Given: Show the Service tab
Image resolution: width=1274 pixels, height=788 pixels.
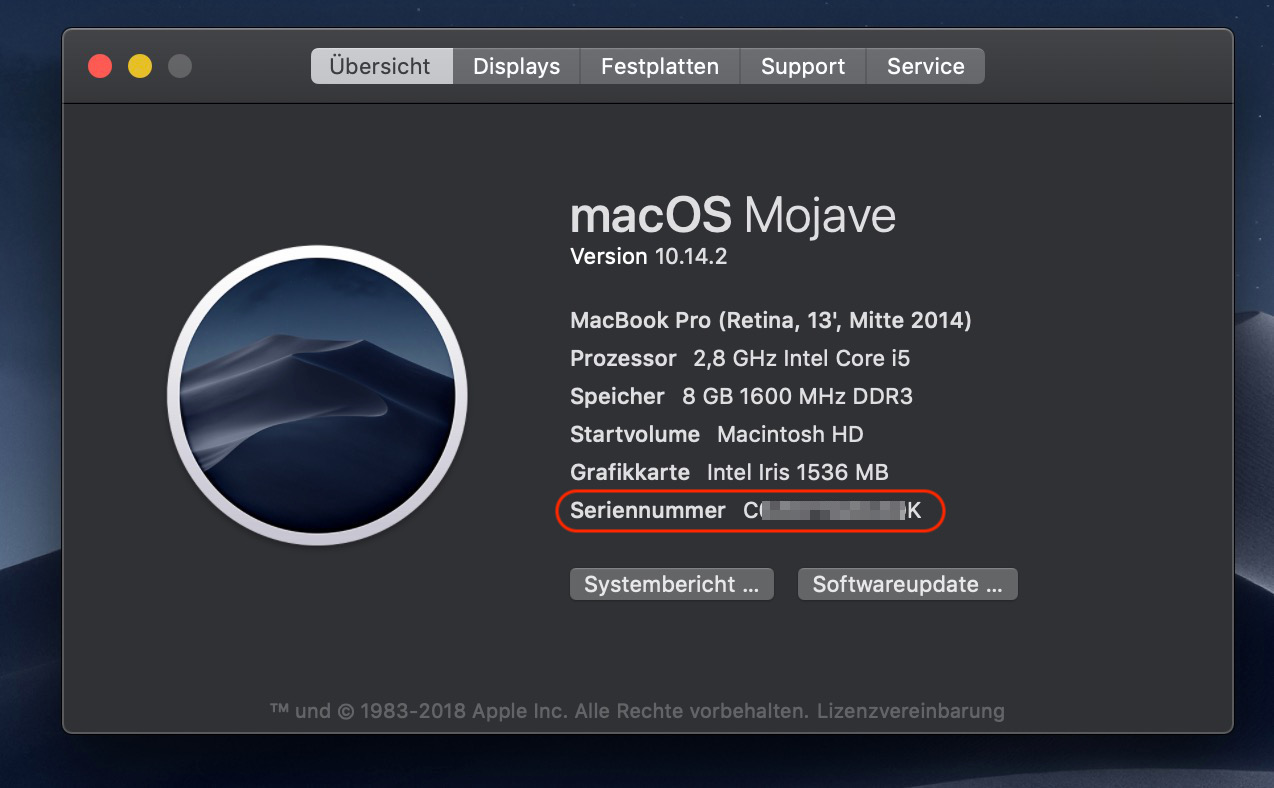Looking at the screenshot, I should tap(926, 67).
